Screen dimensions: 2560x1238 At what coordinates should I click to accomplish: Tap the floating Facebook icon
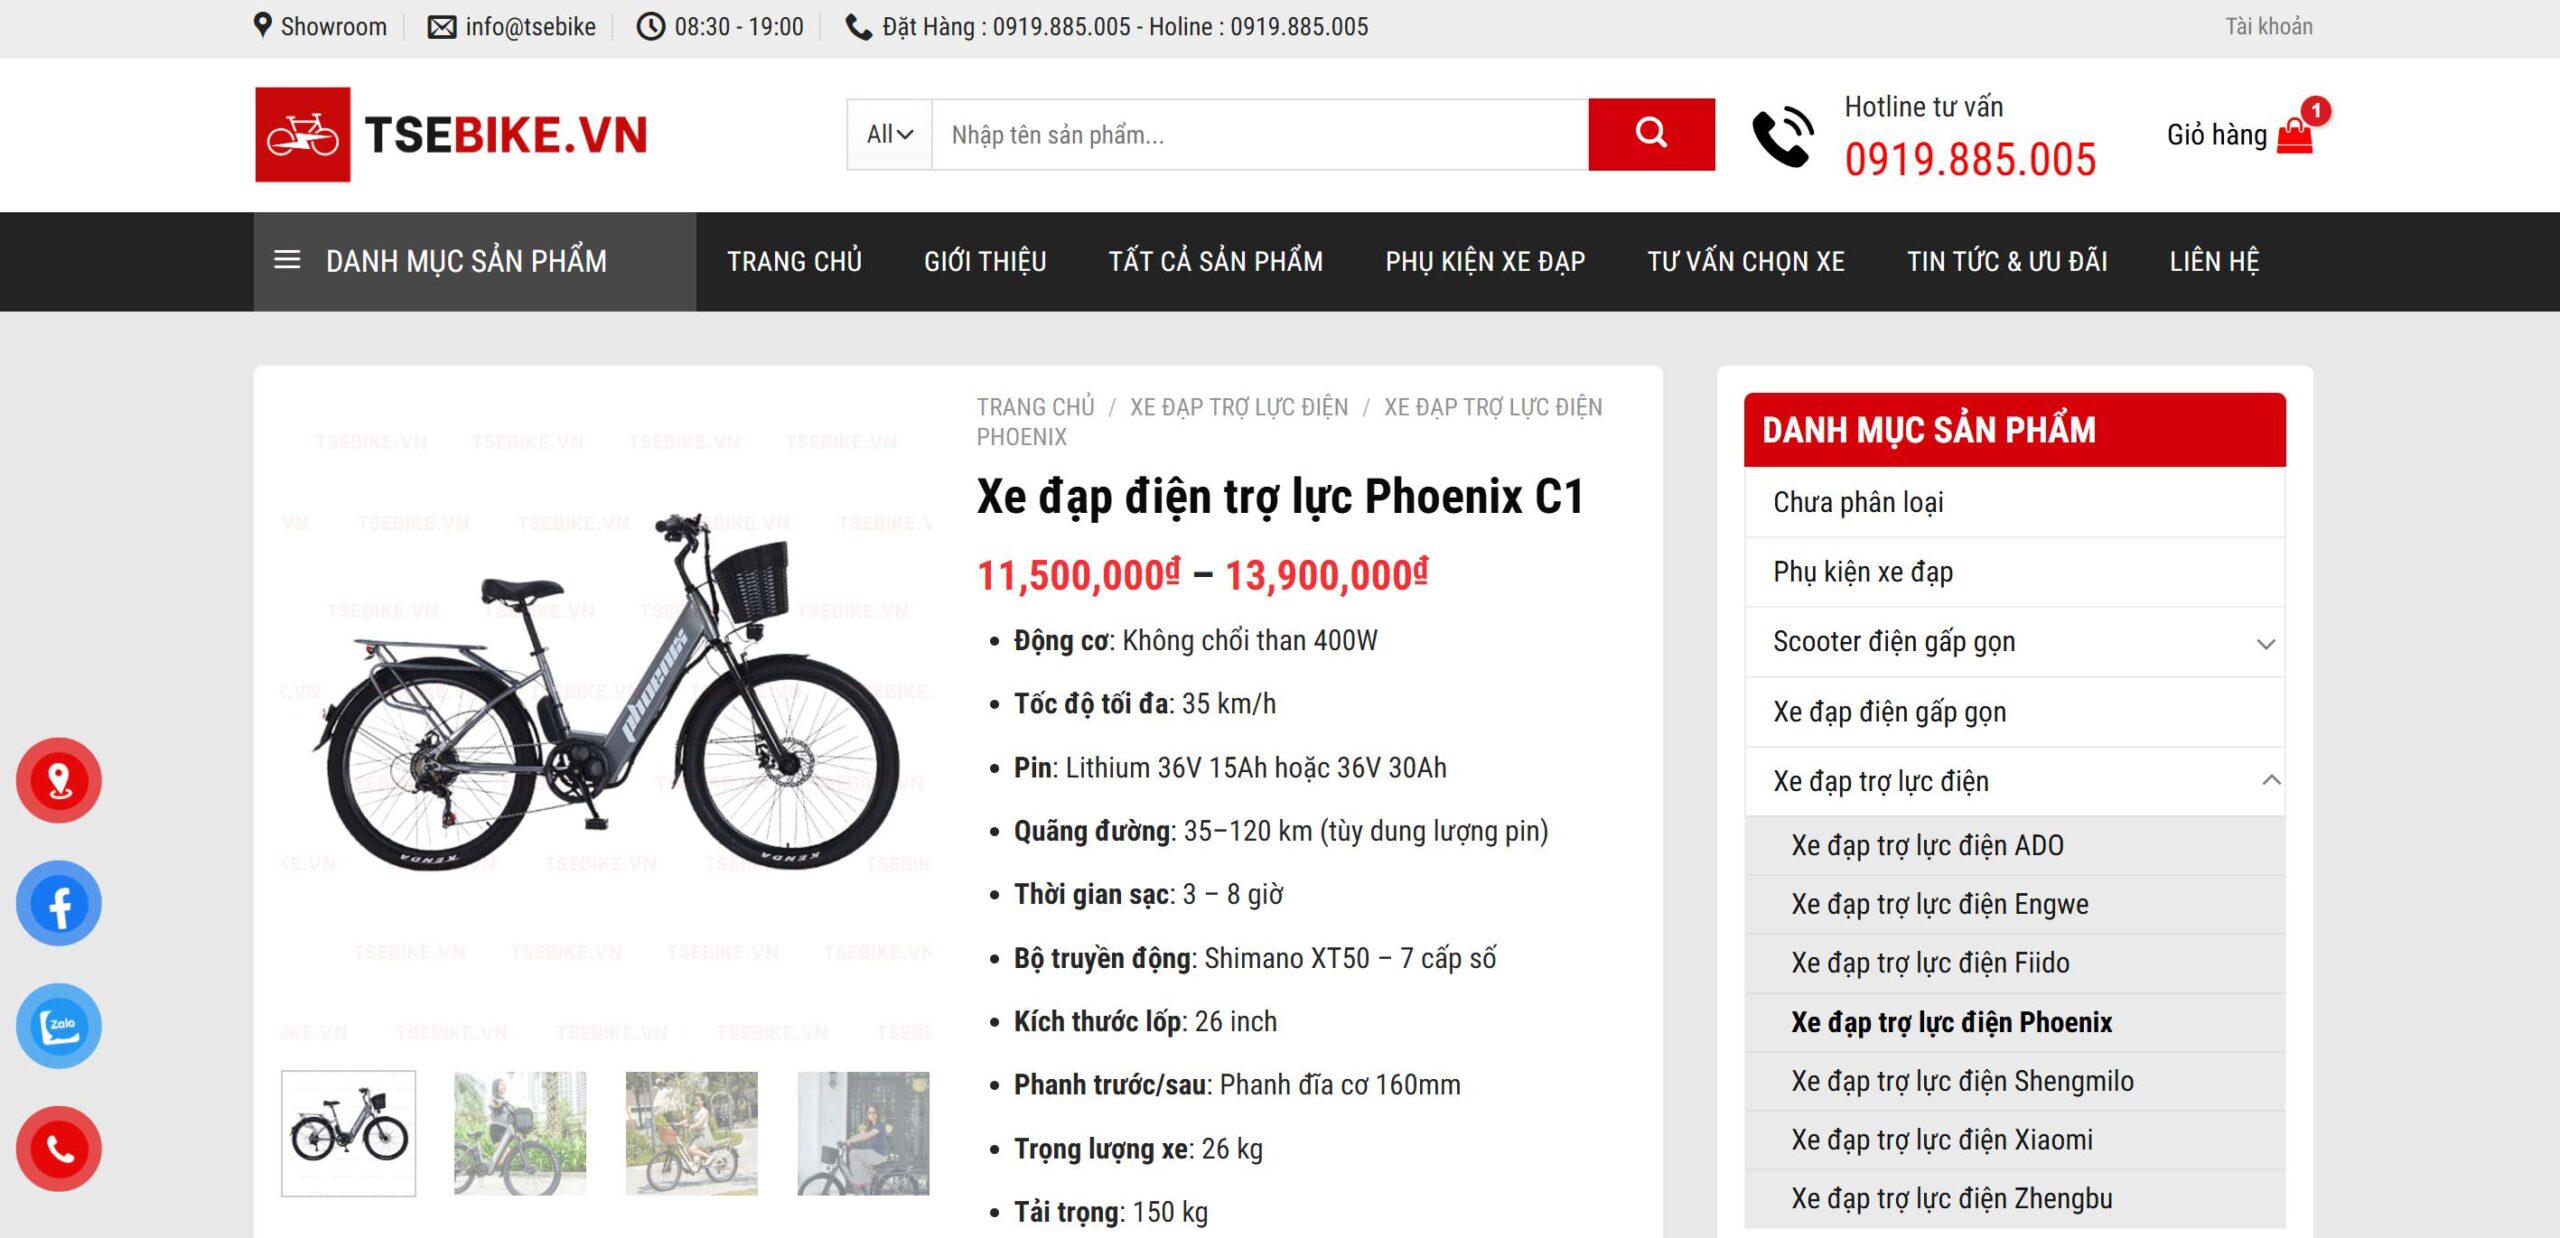click(x=59, y=903)
